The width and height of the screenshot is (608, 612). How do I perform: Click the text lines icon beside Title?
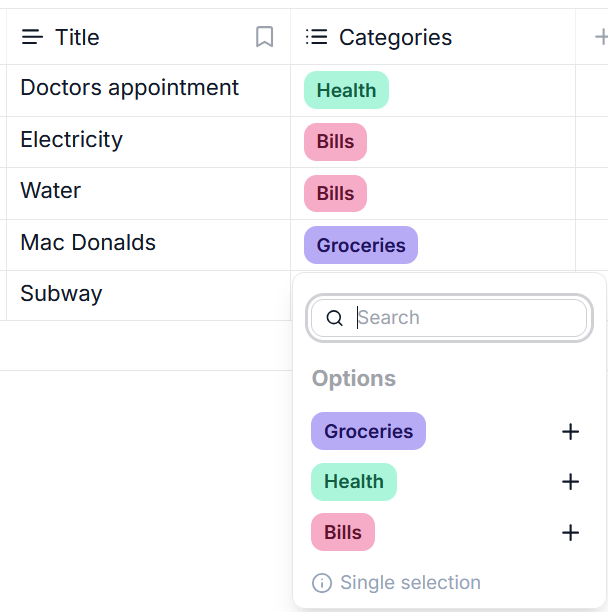coord(32,37)
